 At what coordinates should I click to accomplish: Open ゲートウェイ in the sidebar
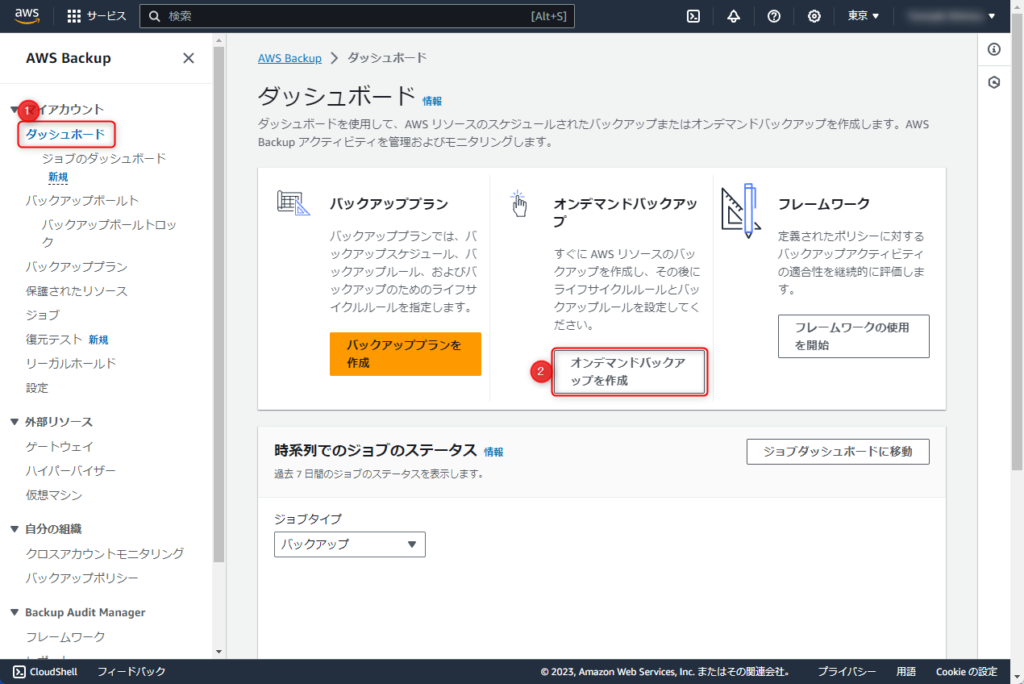(59, 446)
